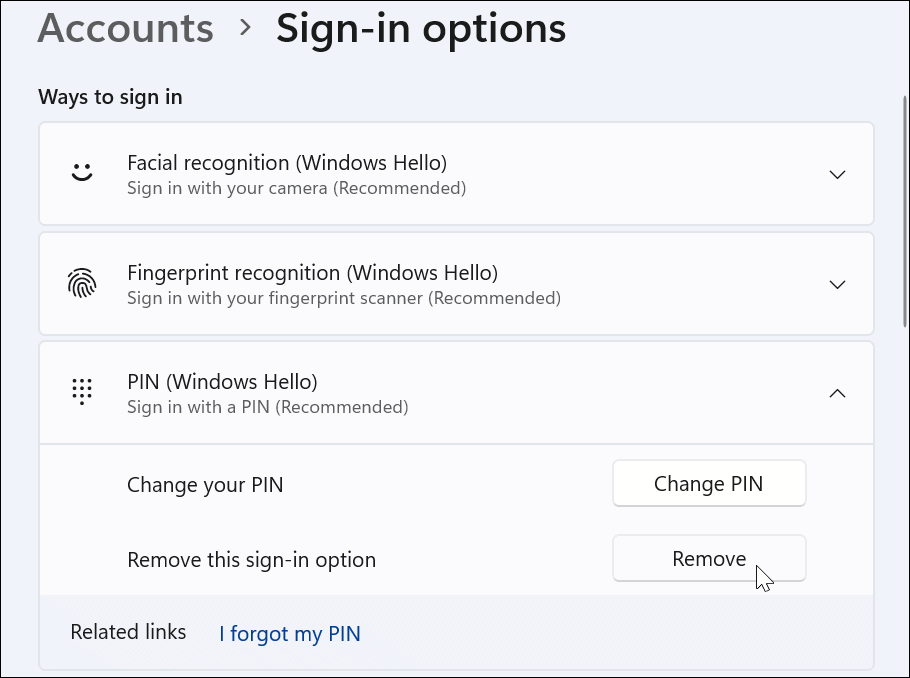Click the PIN keypad dots icon

[83, 391]
